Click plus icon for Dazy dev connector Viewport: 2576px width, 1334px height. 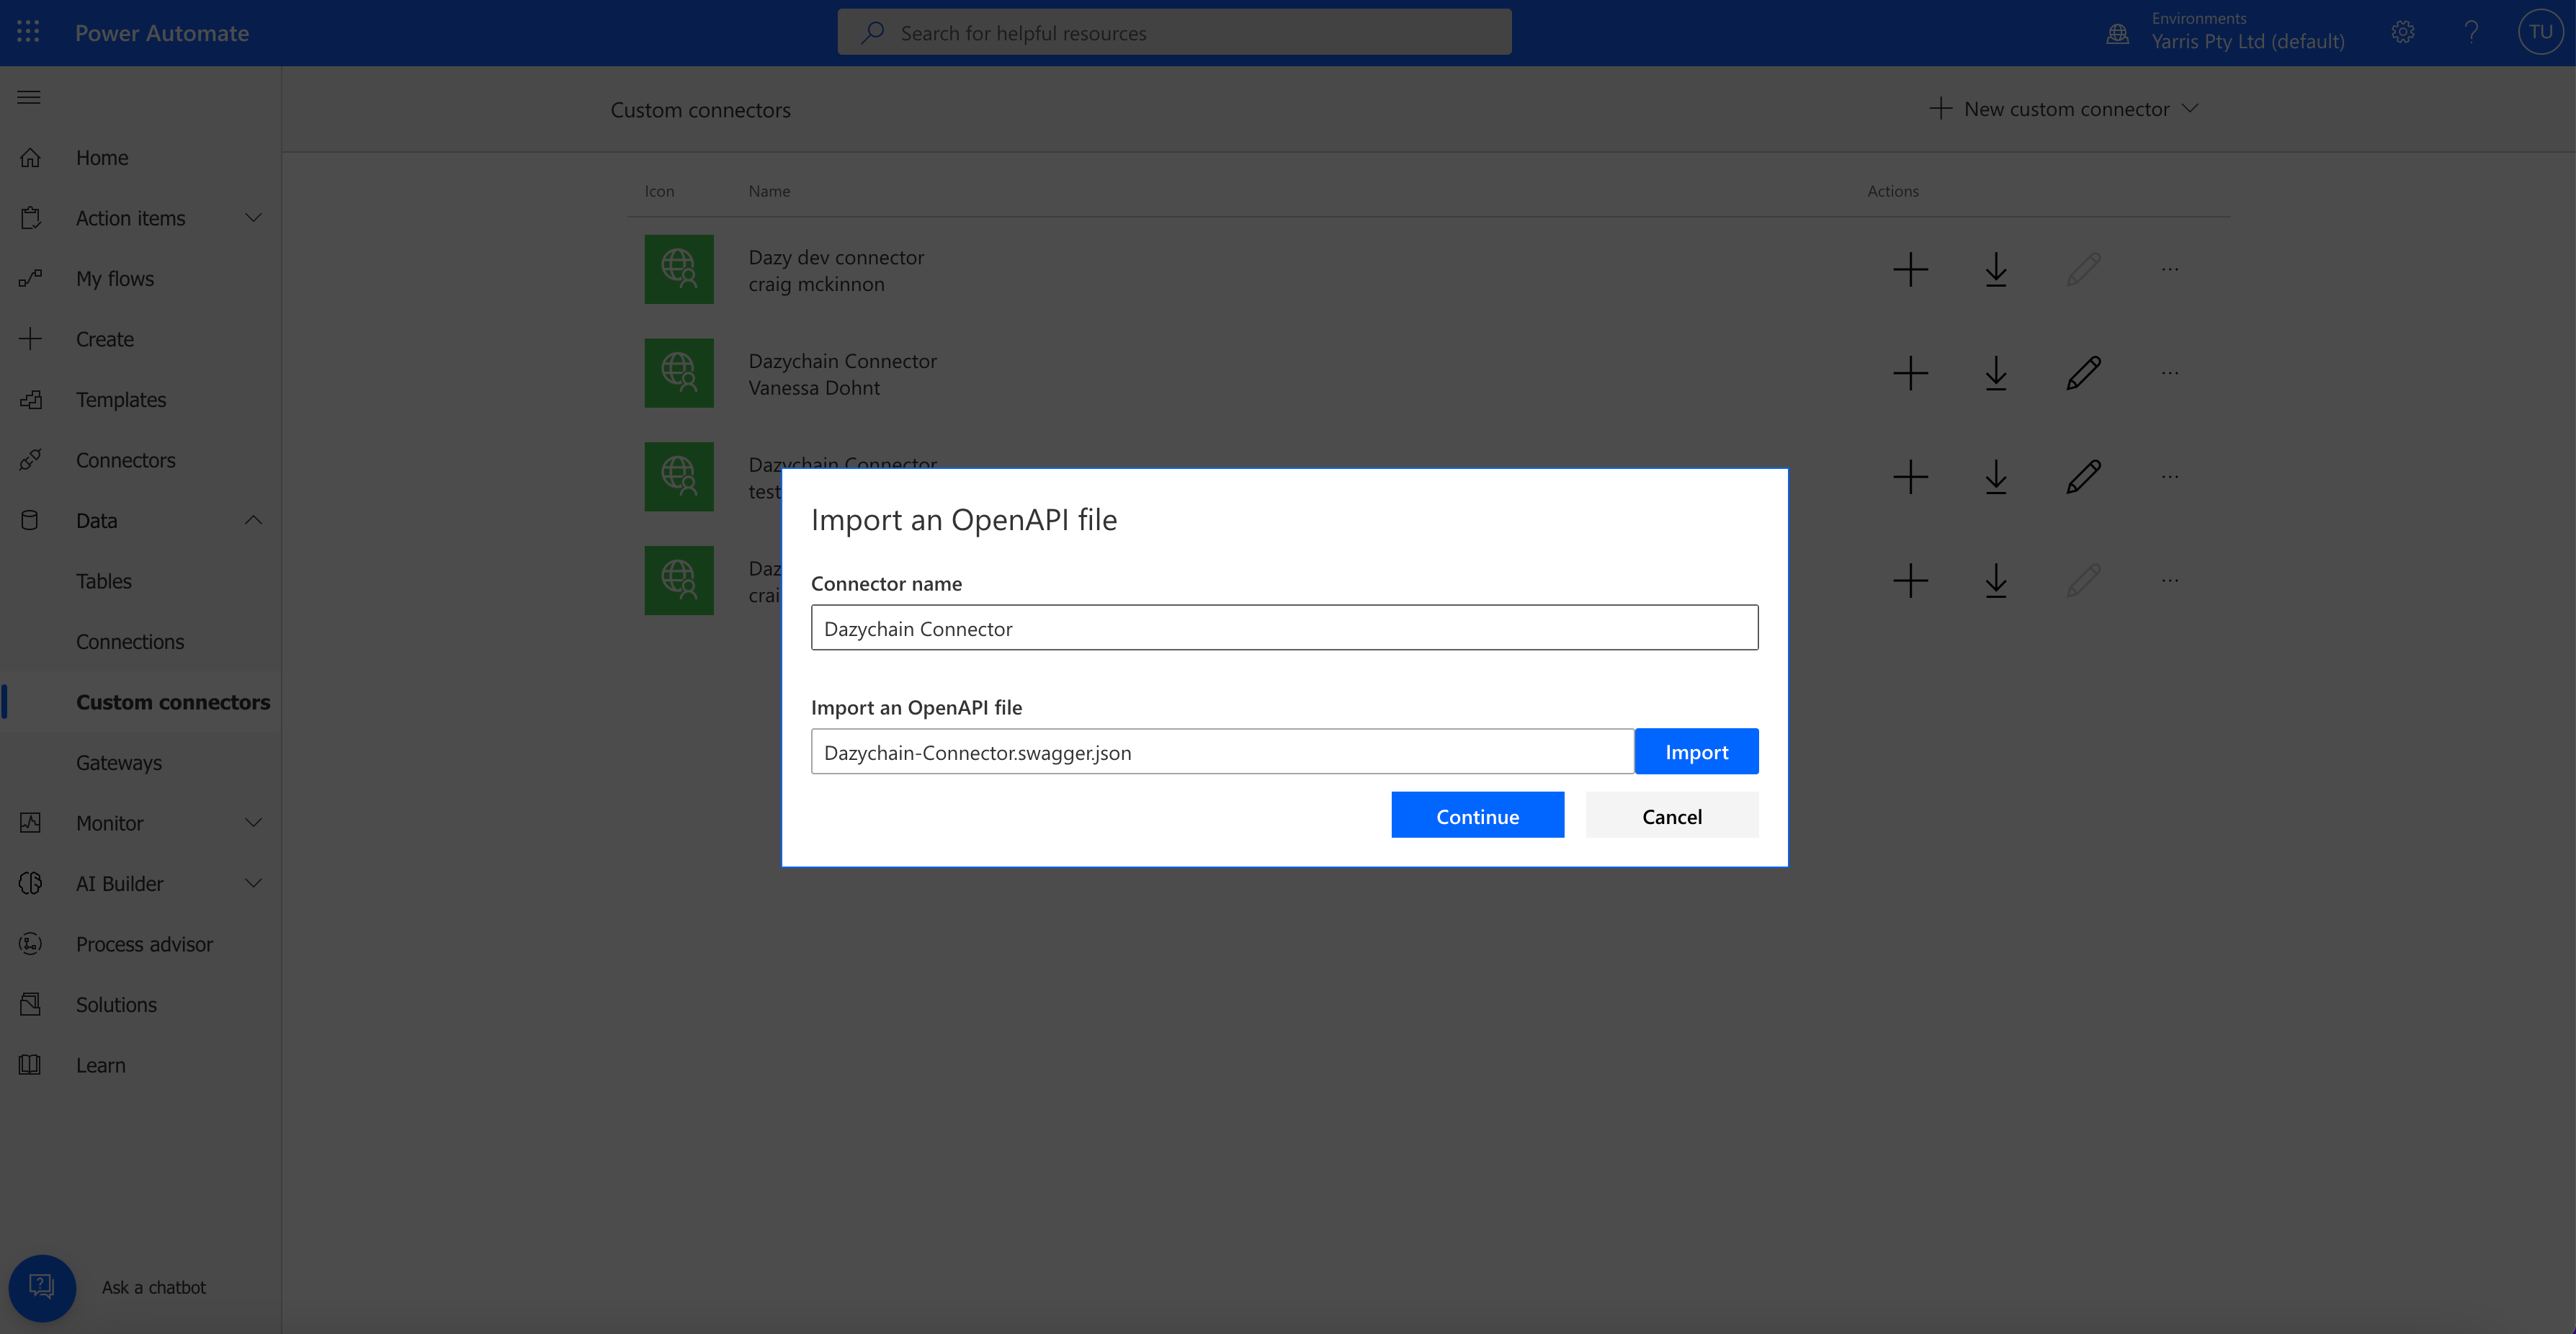pos(1910,269)
